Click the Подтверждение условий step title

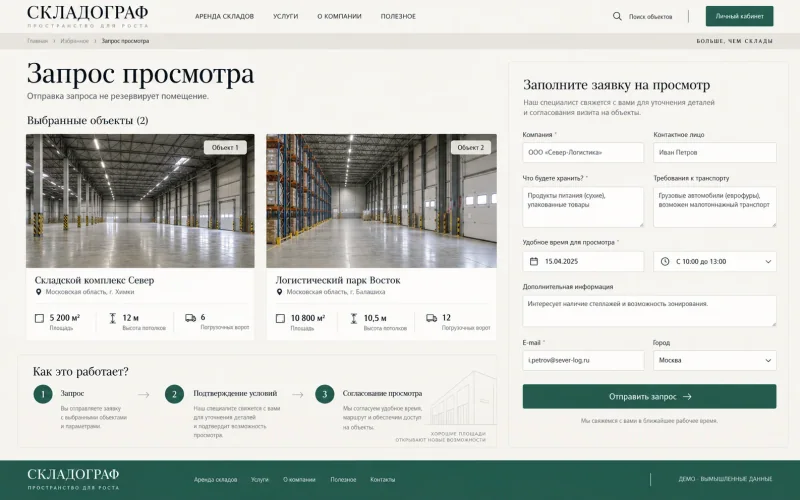[235, 393]
